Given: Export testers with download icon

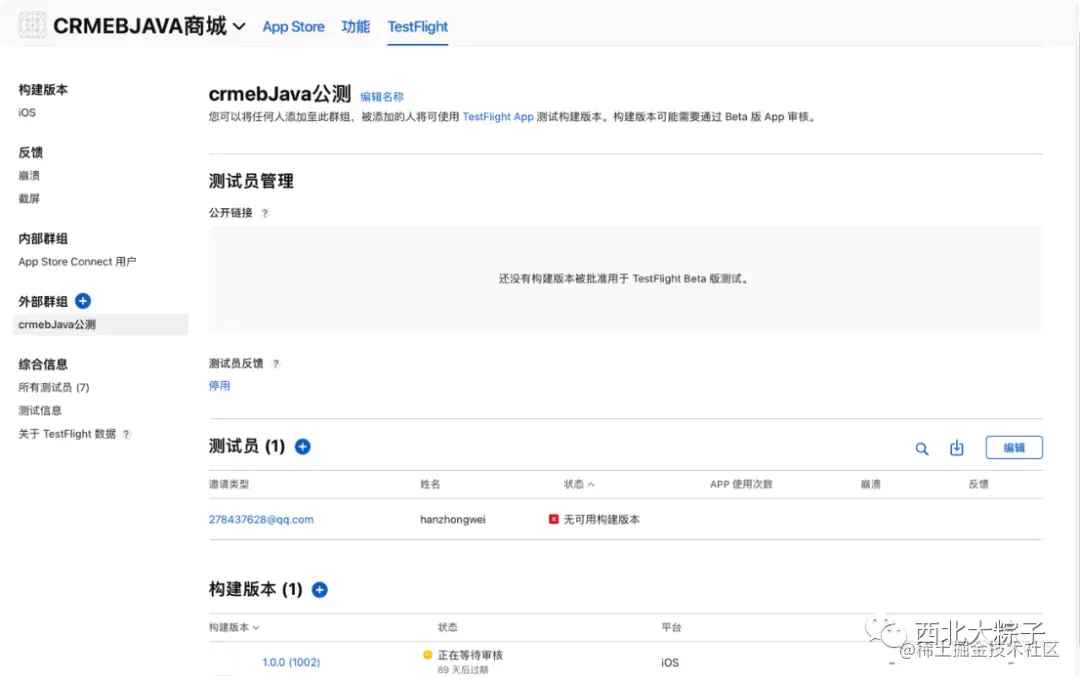Looking at the screenshot, I should (957, 448).
